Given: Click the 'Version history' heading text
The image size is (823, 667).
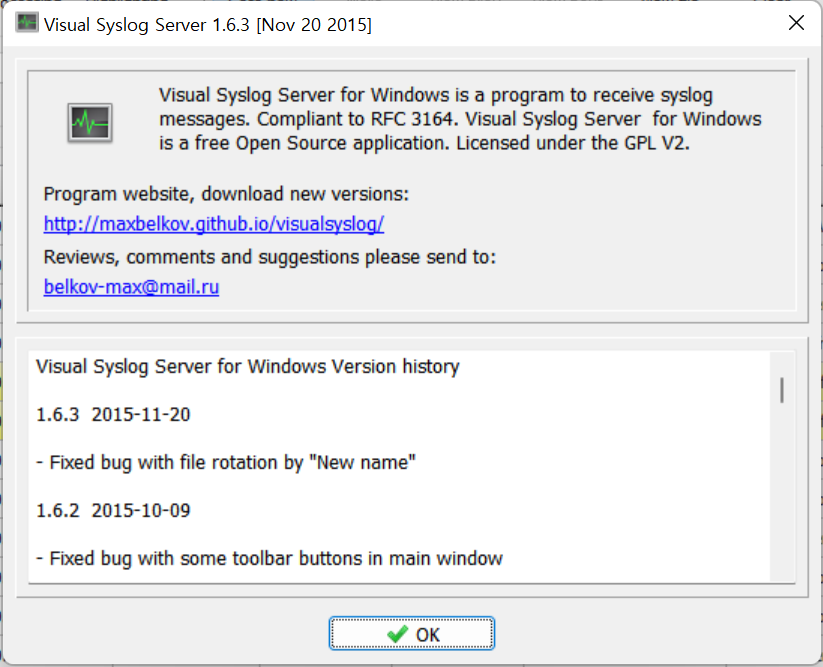Looking at the screenshot, I should click(247, 366).
